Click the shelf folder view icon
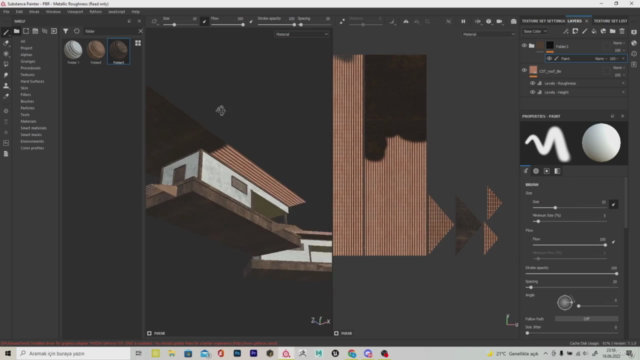This screenshot has width=640, height=360. [16, 31]
